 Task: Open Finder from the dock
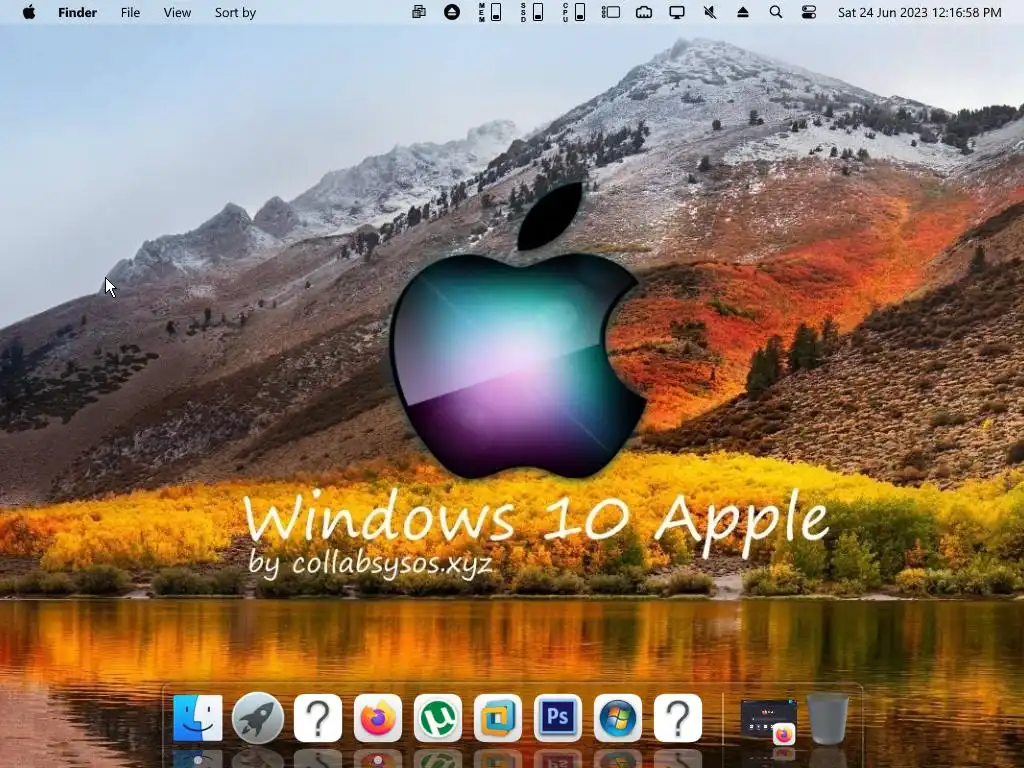198,718
